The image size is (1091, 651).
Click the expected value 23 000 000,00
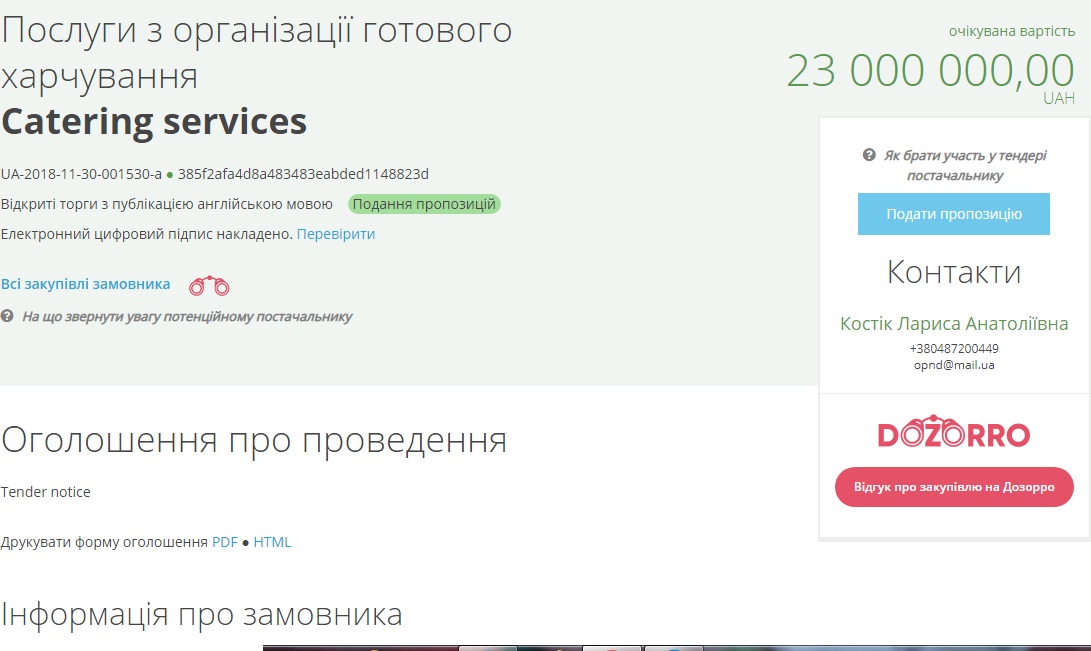(x=929, y=71)
